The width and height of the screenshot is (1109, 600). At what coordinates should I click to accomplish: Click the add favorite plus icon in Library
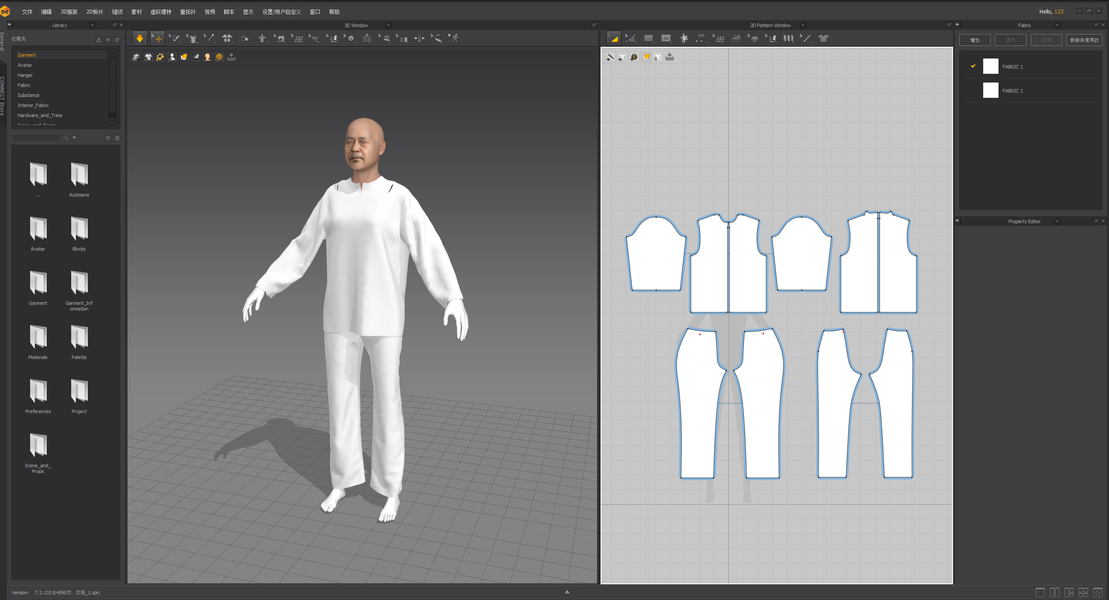108,40
